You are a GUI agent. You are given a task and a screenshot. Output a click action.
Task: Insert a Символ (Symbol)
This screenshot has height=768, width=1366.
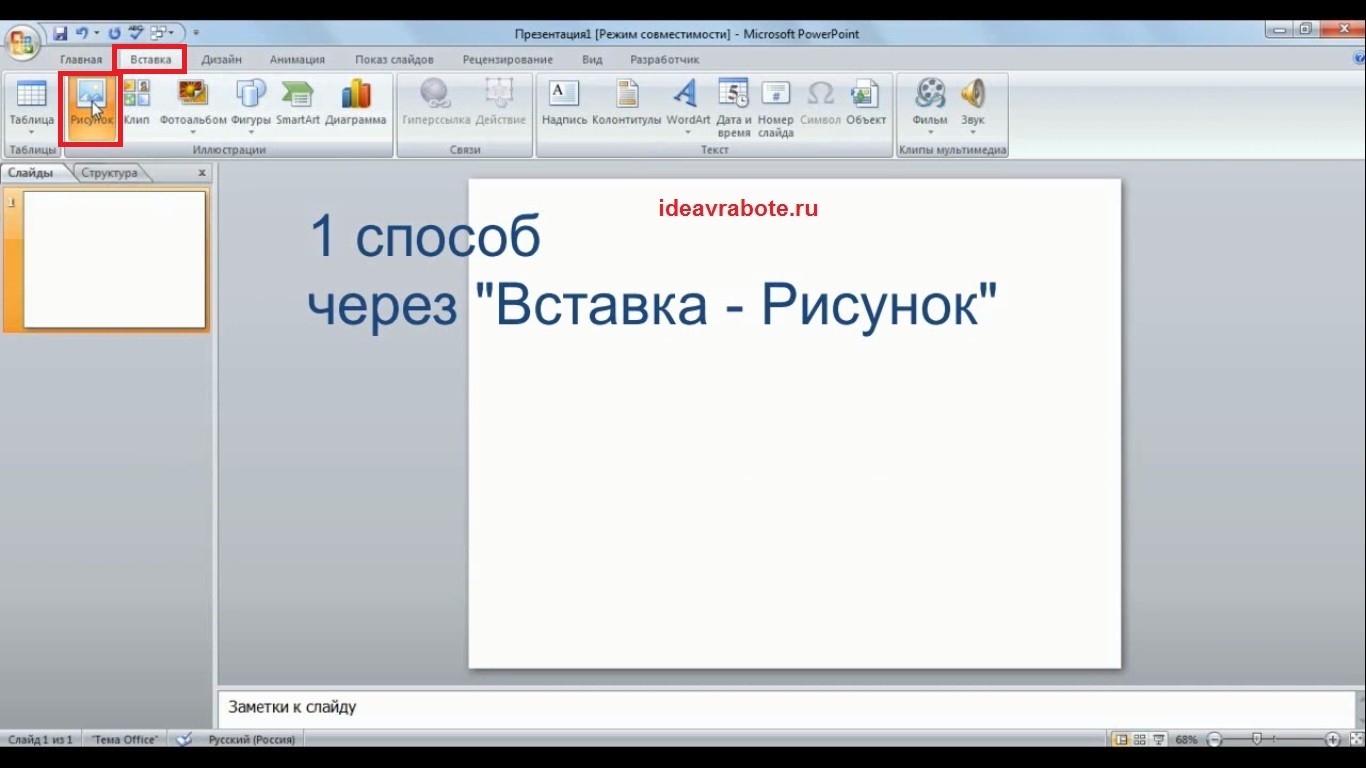819,103
